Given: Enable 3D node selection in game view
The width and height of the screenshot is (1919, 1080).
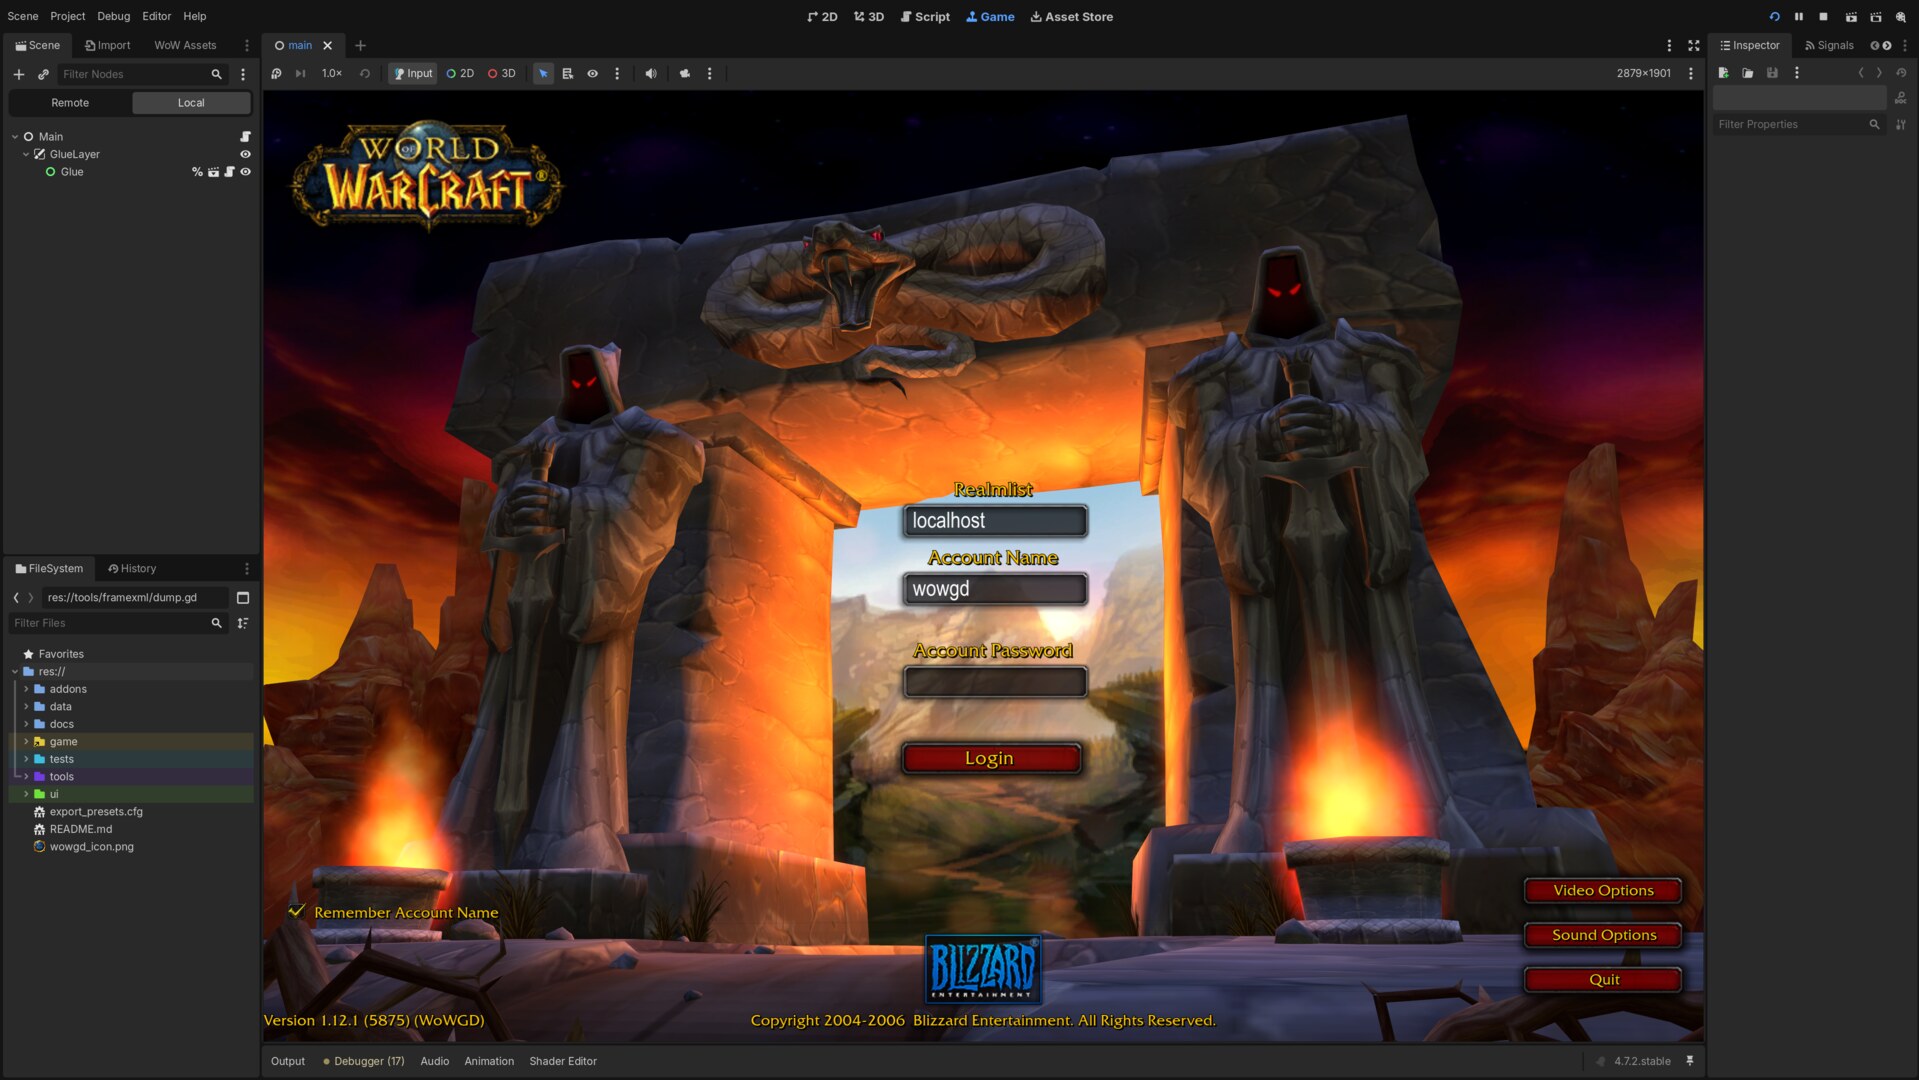Looking at the screenshot, I should click(502, 73).
